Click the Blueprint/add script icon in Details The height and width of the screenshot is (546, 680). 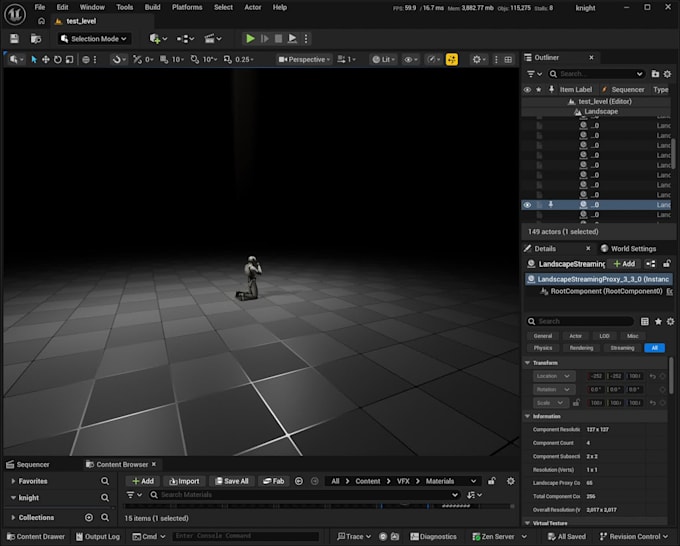(x=651, y=264)
